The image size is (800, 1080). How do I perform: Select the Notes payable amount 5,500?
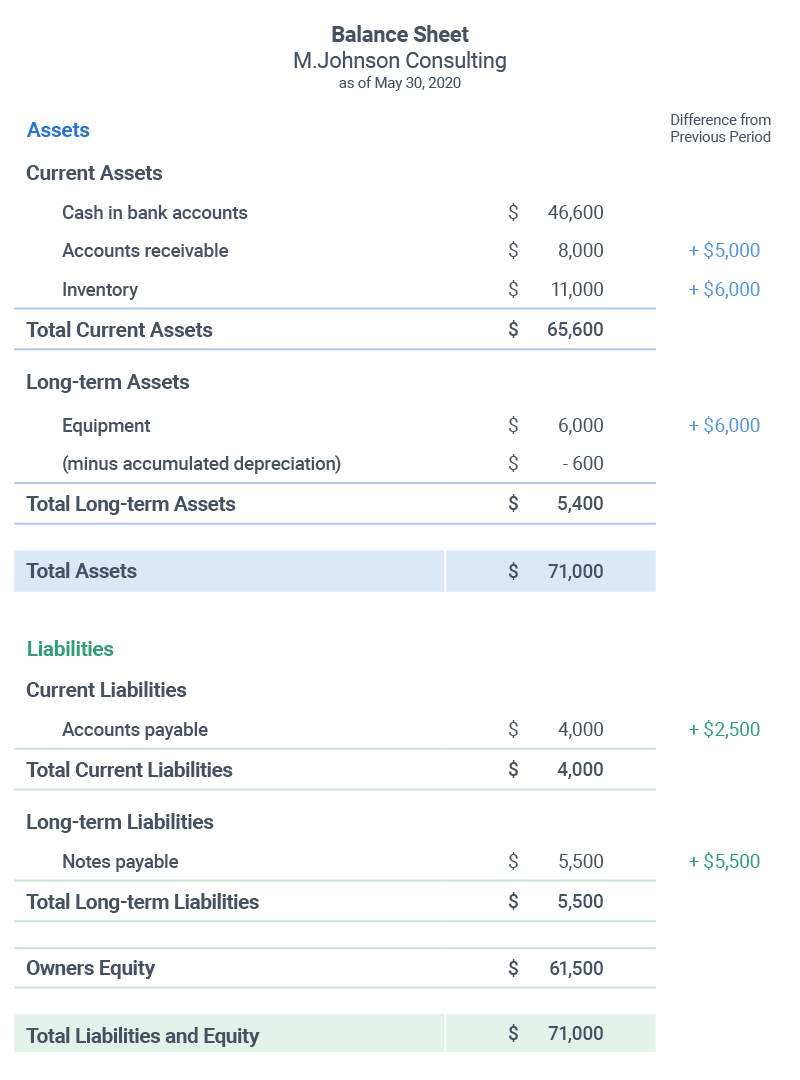pos(580,862)
